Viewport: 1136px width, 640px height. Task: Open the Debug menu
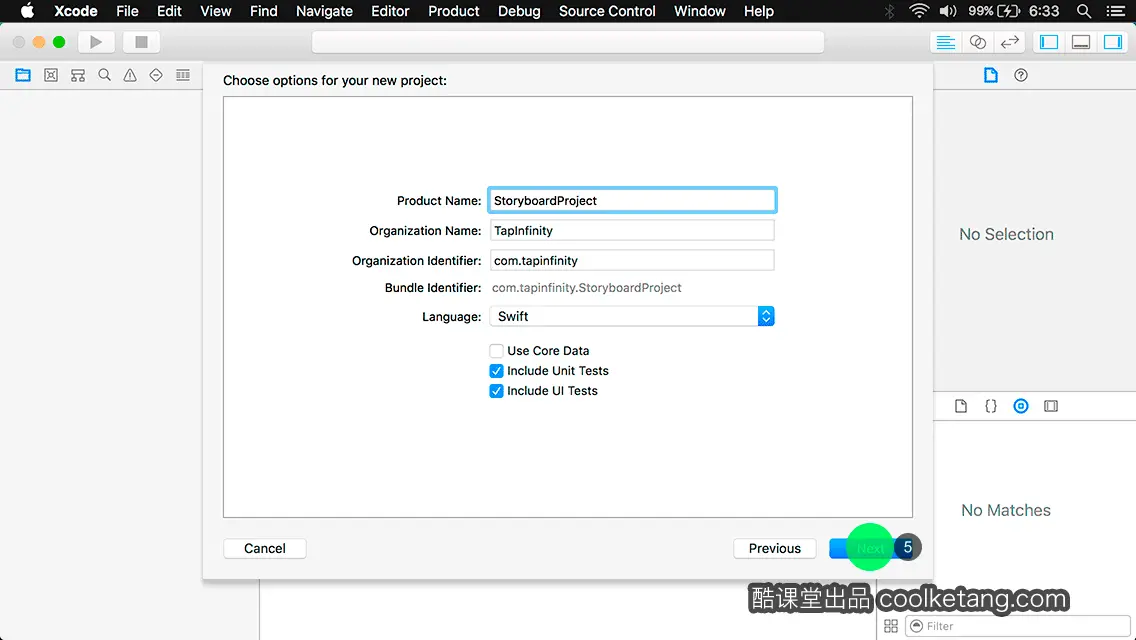click(519, 11)
